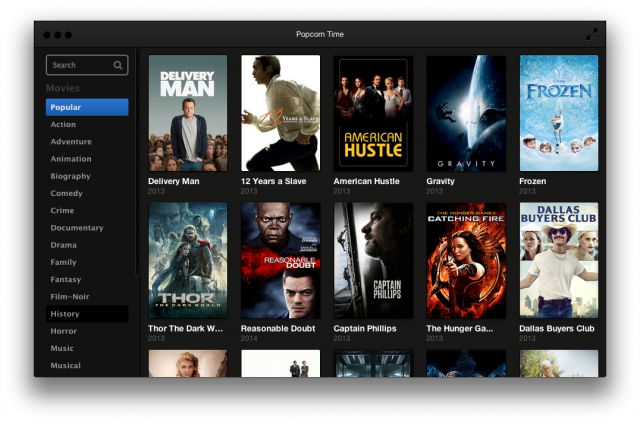The width and height of the screenshot is (640, 424).
Task: Select the Catching Fire poster
Action: pos(466,261)
